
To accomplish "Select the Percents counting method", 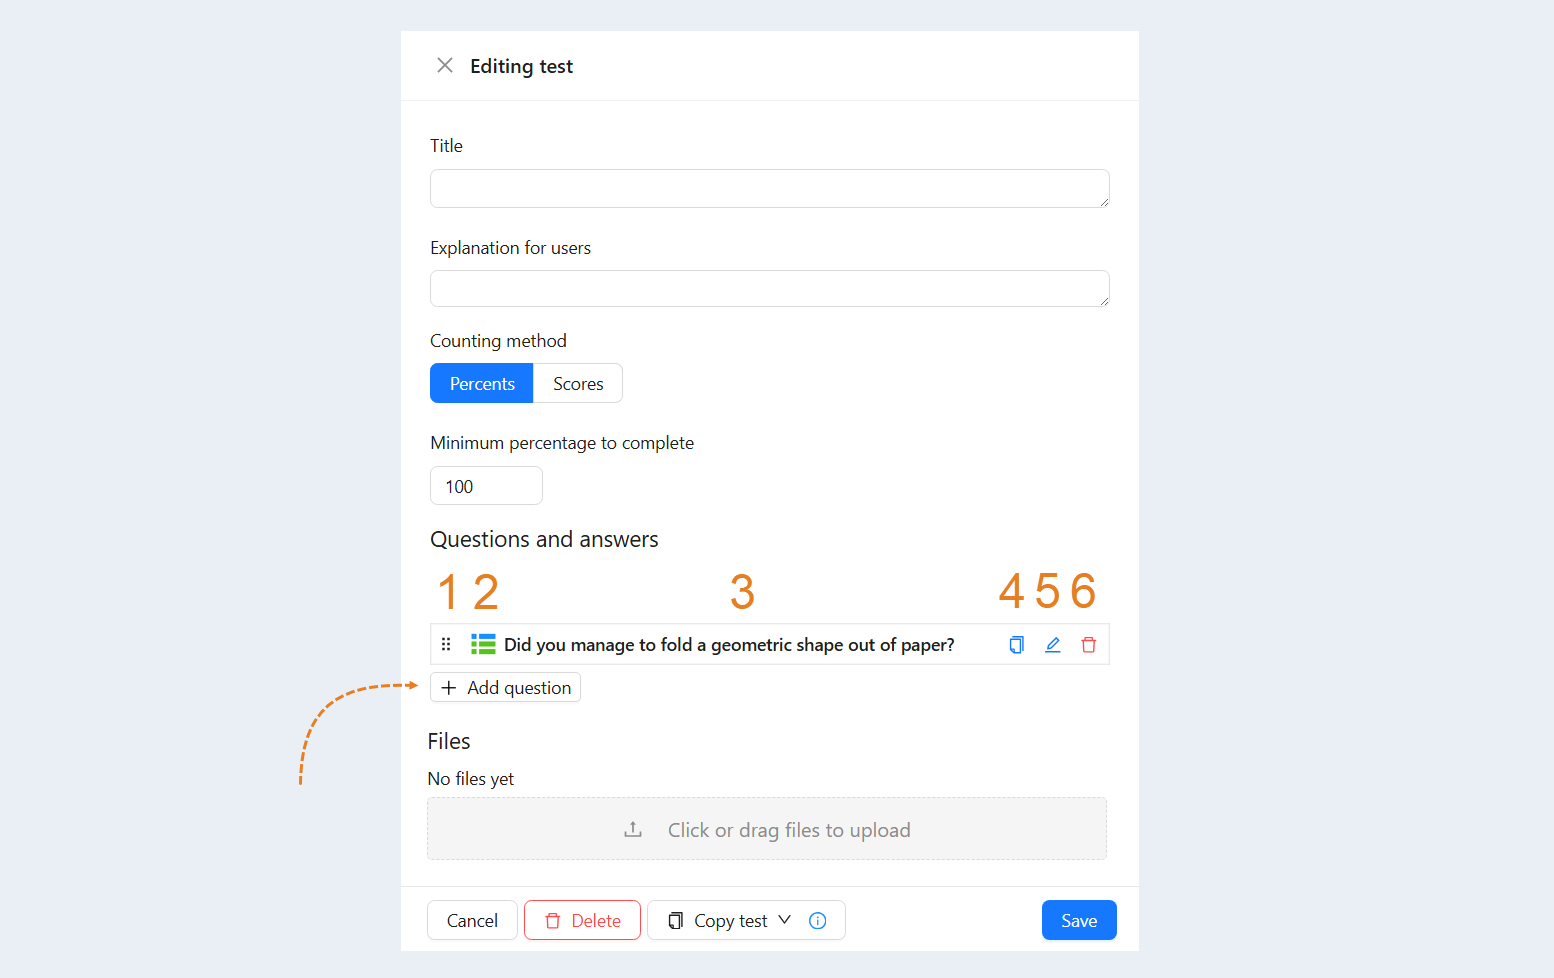I will tap(482, 383).
